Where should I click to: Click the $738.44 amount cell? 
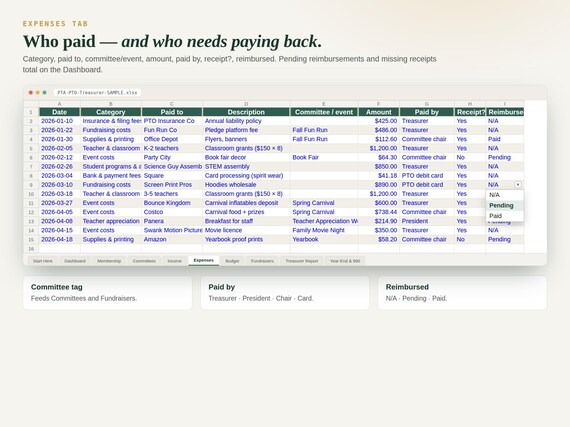pos(378,212)
